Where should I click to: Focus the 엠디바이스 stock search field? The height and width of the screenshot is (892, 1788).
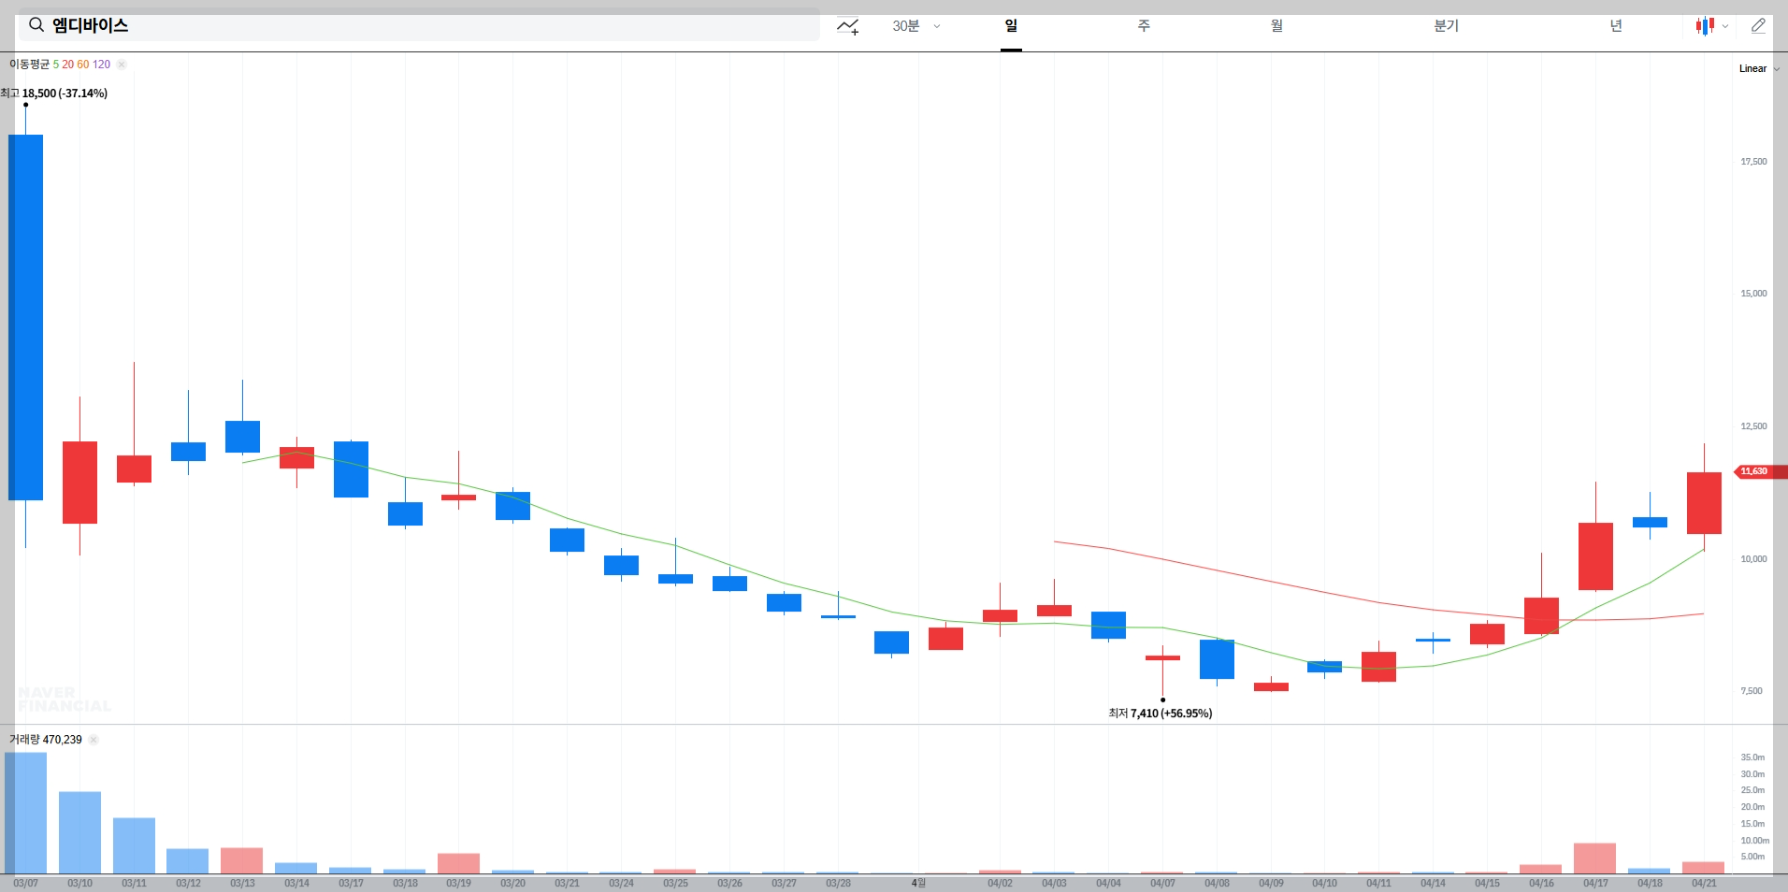tap(419, 25)
